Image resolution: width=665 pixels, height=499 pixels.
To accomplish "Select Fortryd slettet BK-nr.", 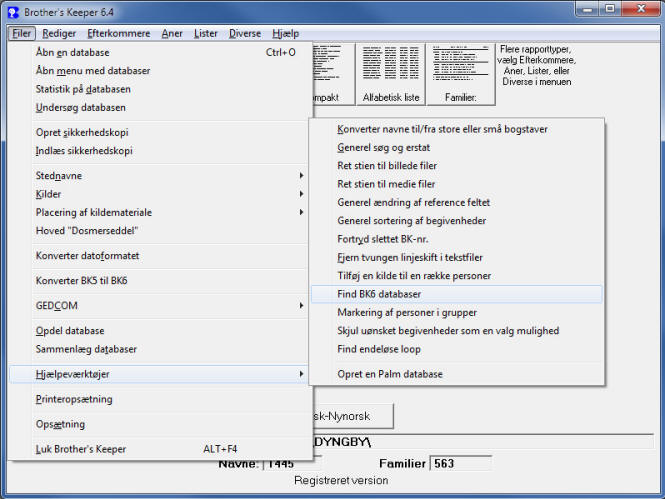I will (x=456, y=239).
